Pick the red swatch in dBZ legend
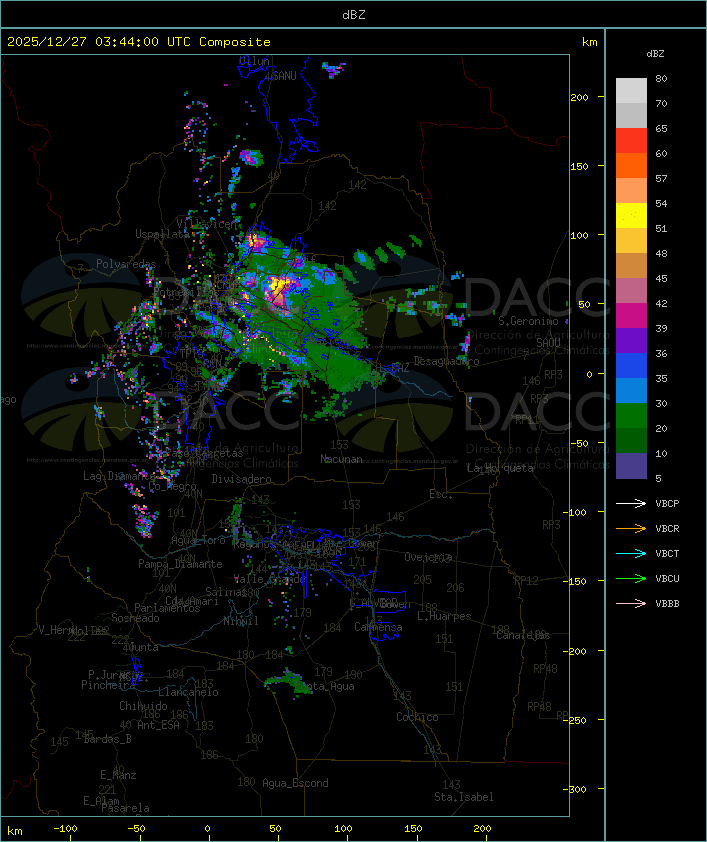Viewport: 707px width, 842px height. tap(631, 141)
